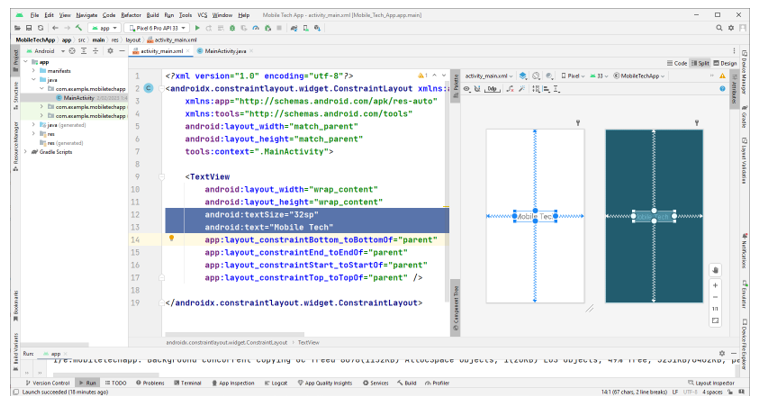Open the Logcat tool window
This screenshot has width=760, height=400.
pyautogui.click(x=276, y=383)
